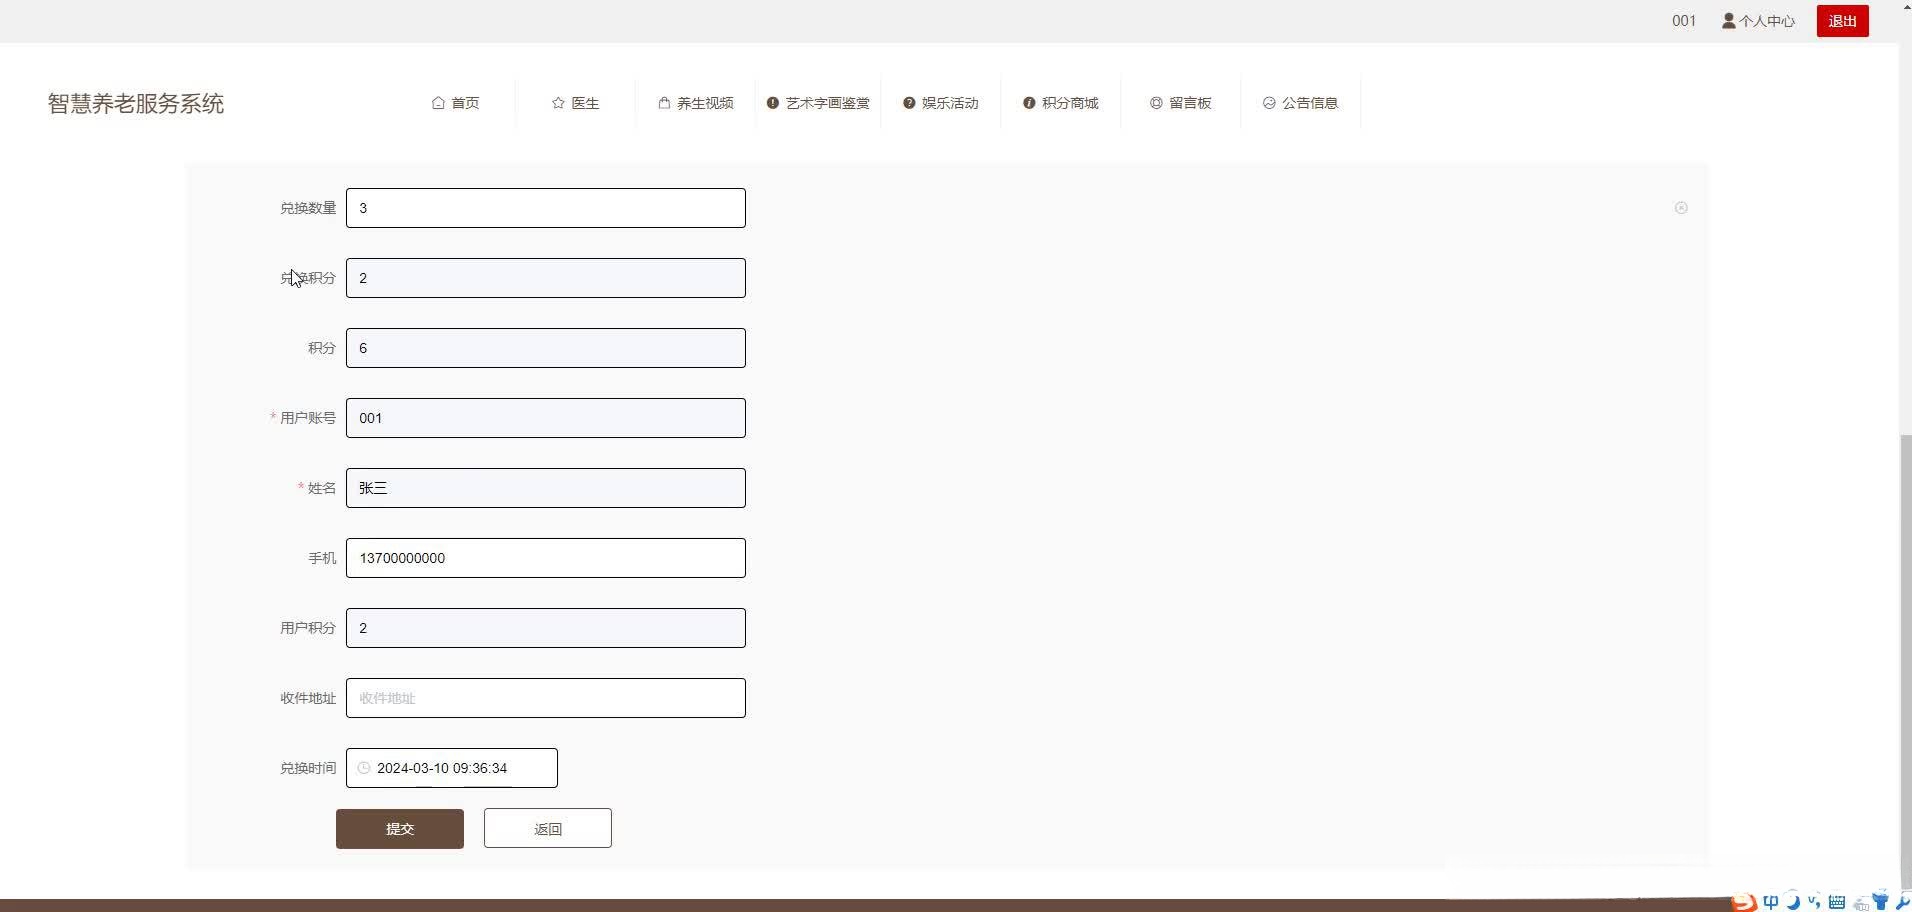Click the red 退出 logout button
1912x912 pixels.
[x=1842, y=20]
